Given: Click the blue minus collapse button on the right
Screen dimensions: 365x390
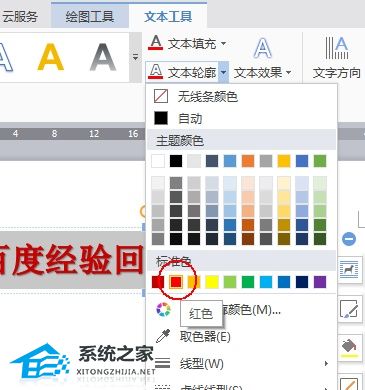Looking at the screenshot, I should pyautogui.click(x=349, y=239).
